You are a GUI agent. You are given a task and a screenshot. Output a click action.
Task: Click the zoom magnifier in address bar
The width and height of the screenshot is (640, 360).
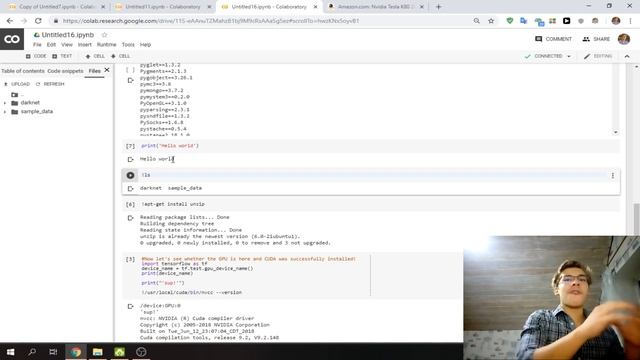pos(476,20)
